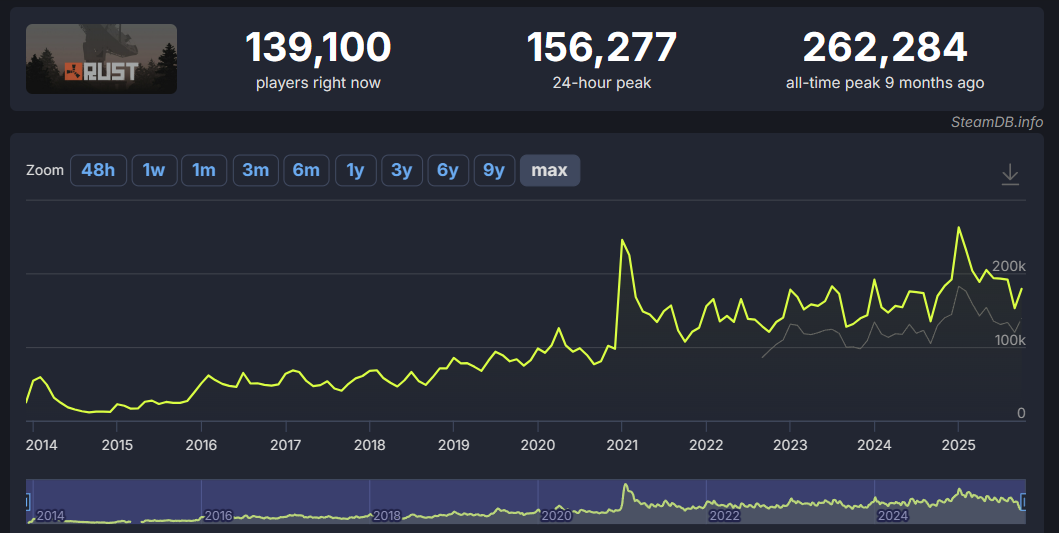Screen dimensions: 1059x533
Task: Click the 200k y-axis label
Action: pos(1008,266)
